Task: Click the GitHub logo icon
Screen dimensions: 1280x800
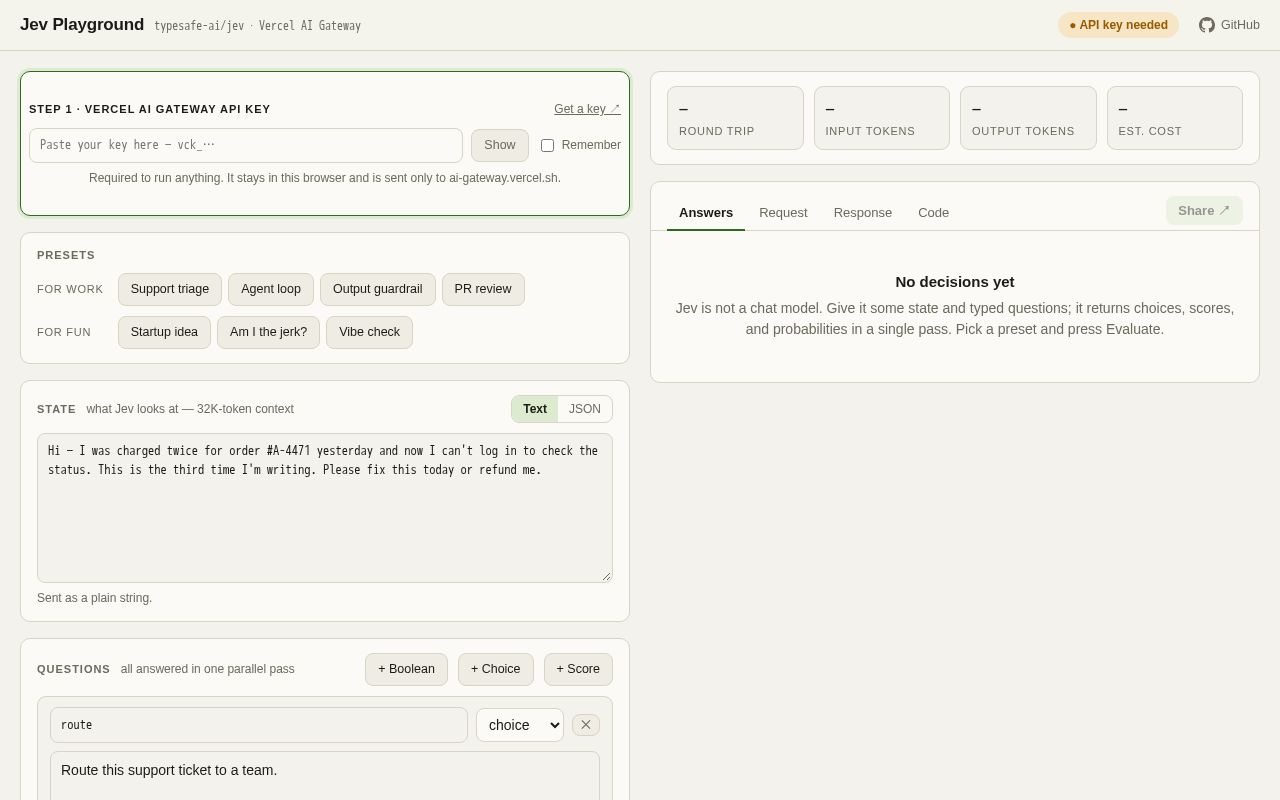Action: coord(1207,25)
